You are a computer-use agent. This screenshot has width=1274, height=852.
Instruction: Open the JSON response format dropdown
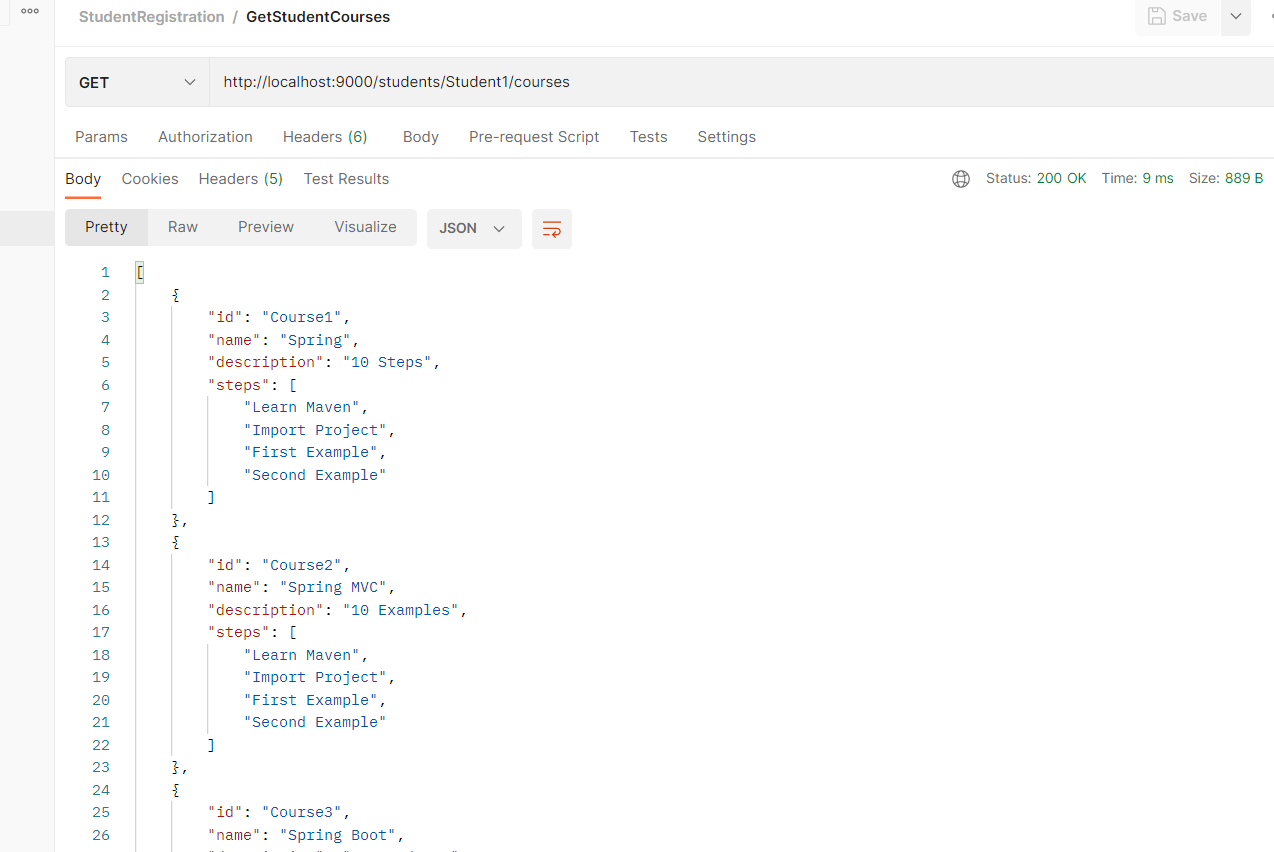473,228
